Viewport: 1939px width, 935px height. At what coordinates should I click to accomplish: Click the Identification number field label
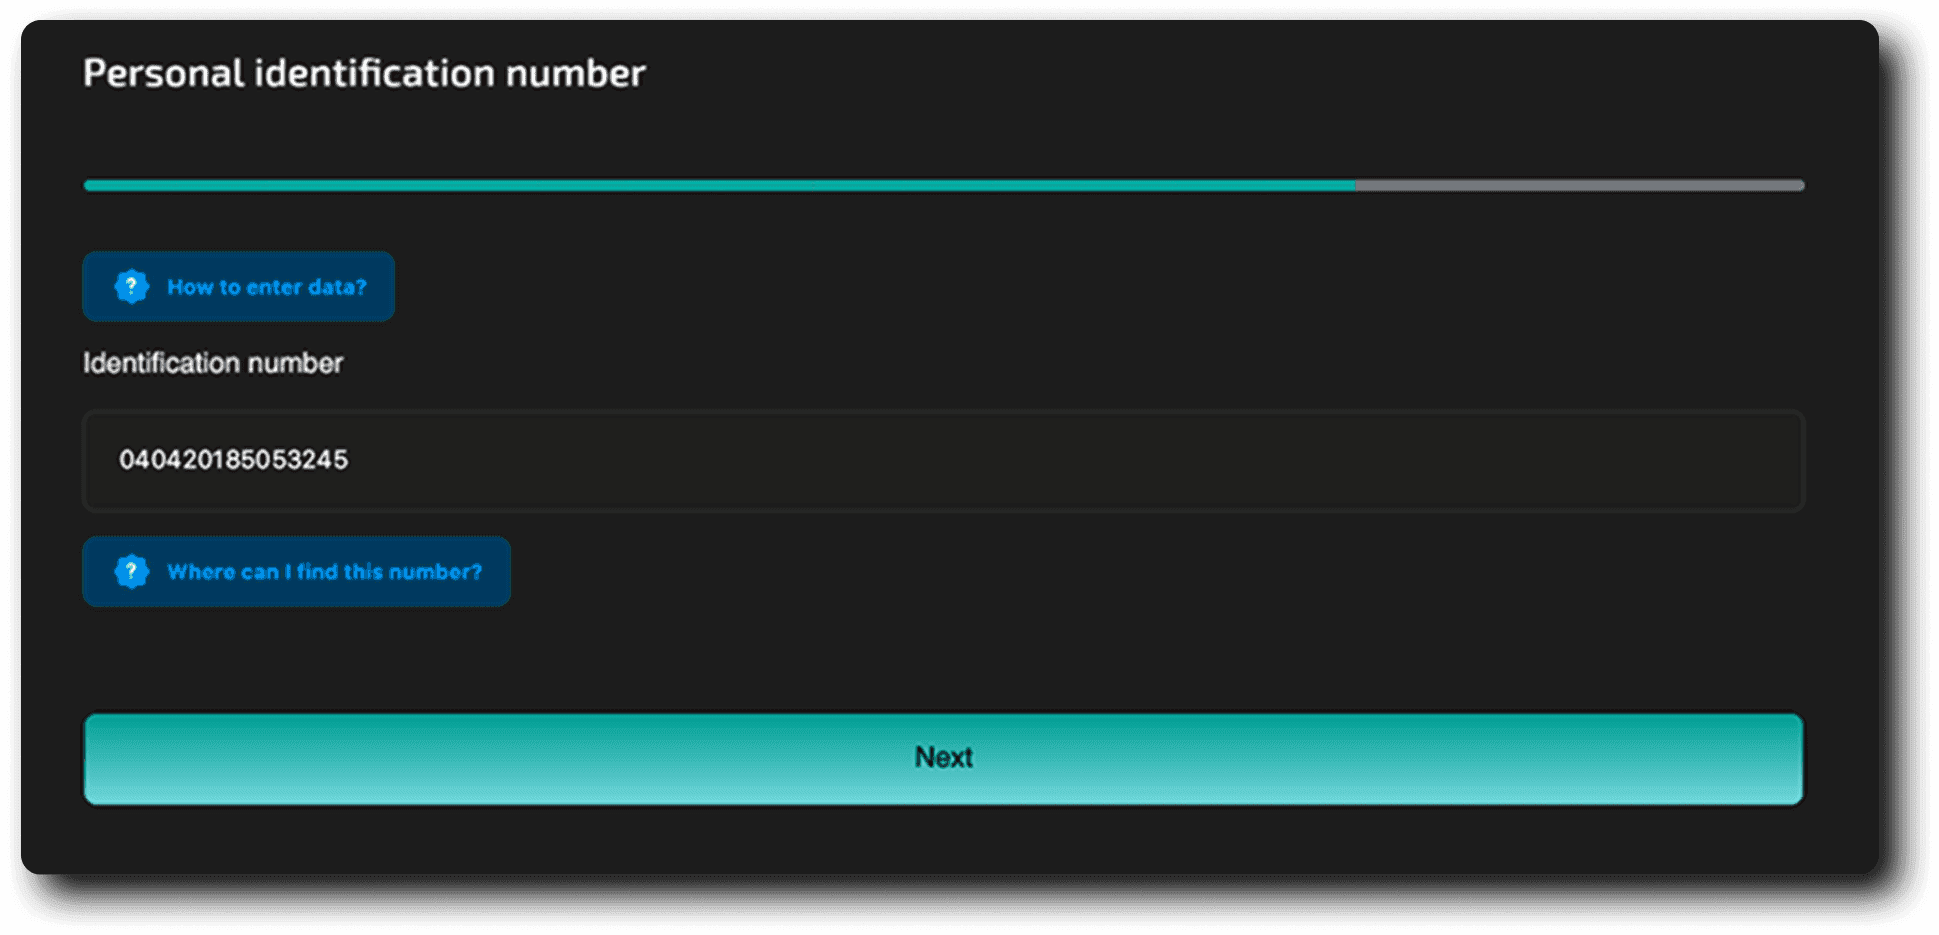point(213,363)
